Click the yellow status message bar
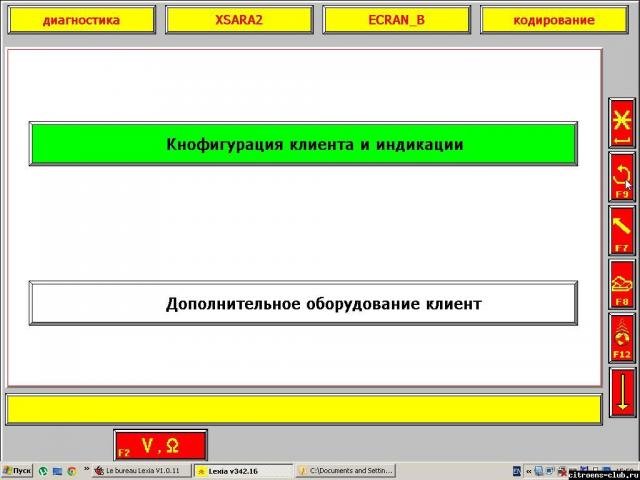This screenshot has height=480, width=640. tap(304, 409)
